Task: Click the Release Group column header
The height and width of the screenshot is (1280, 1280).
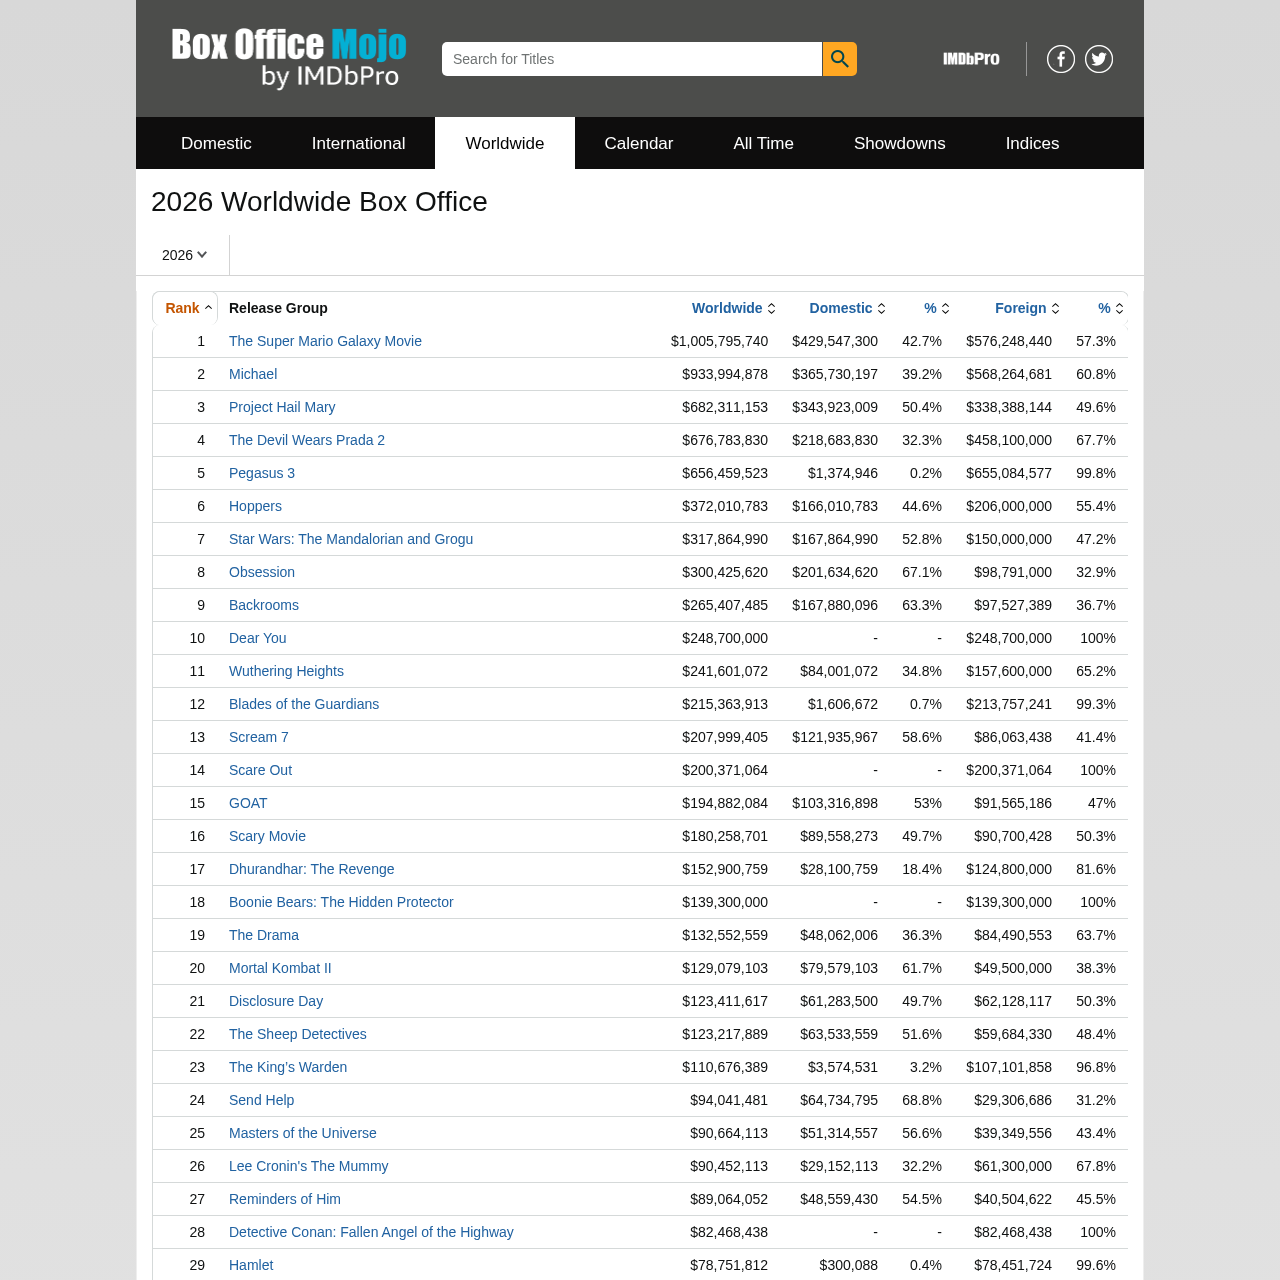Action: [278, 308]
